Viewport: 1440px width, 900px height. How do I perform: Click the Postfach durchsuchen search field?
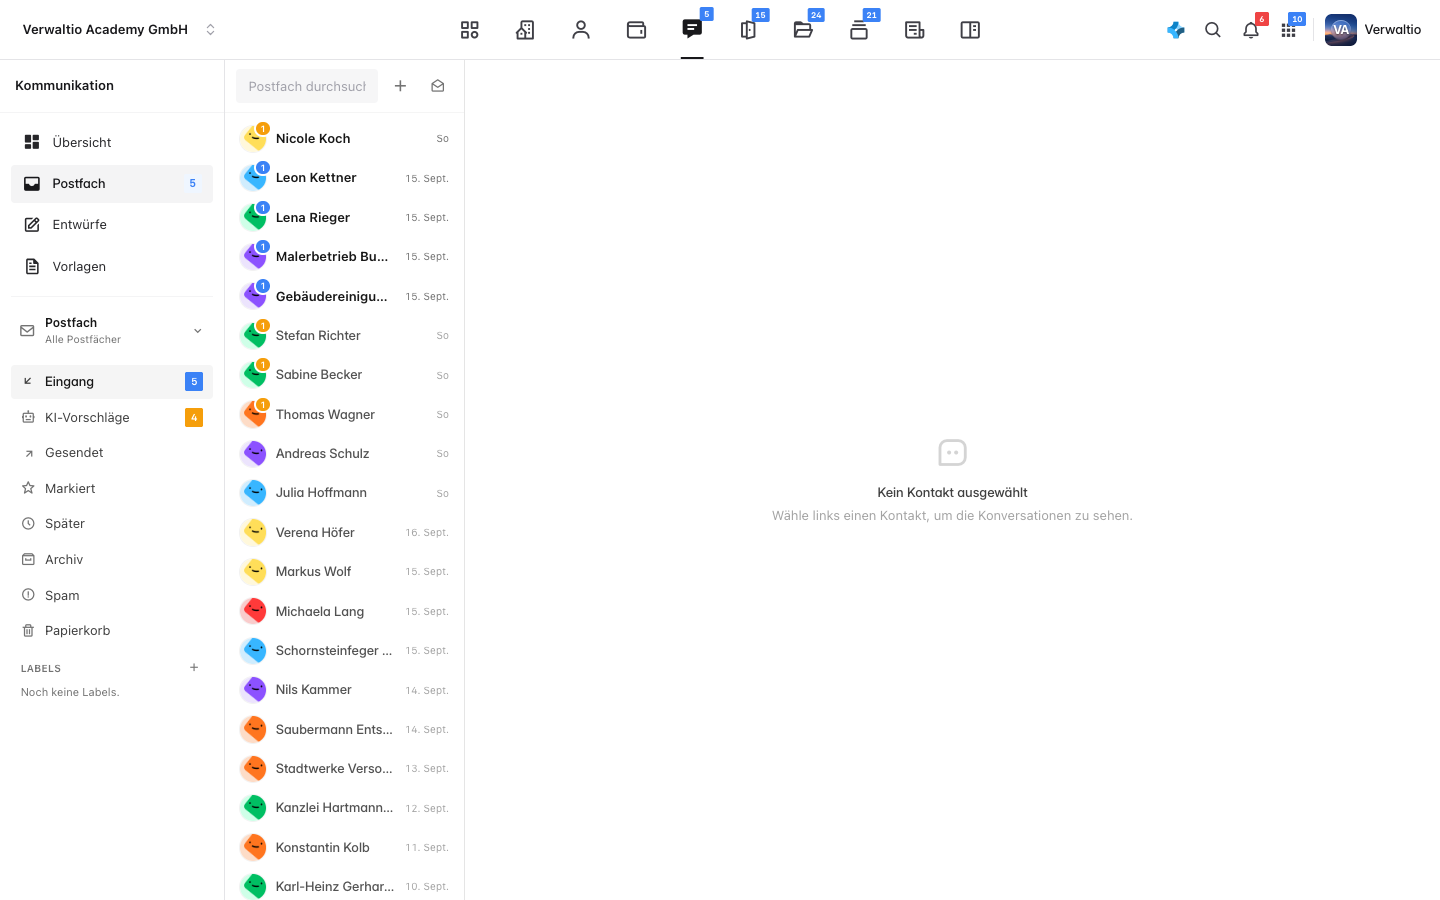pos(307,86)
